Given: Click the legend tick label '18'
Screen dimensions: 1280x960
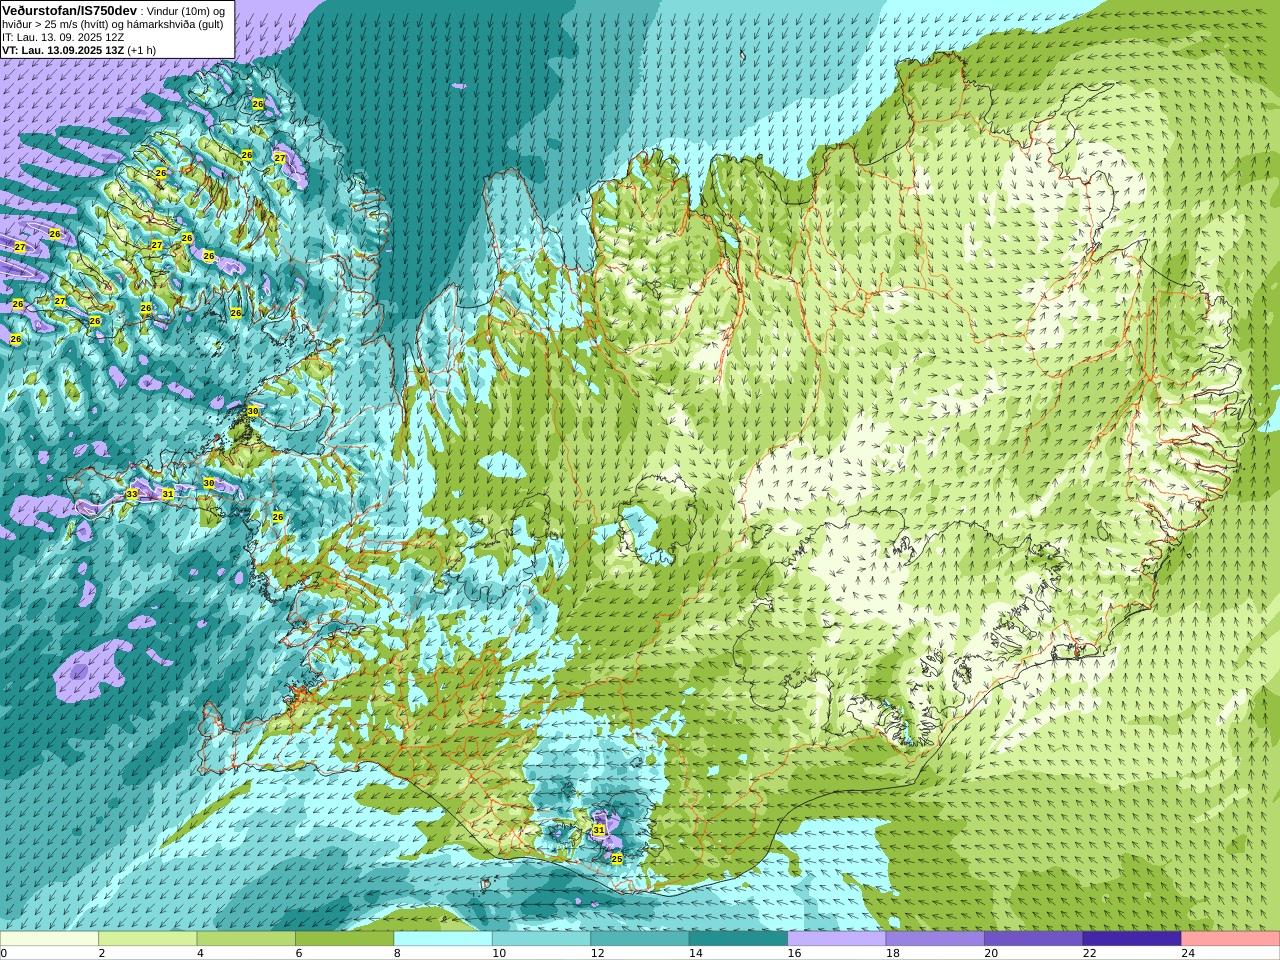Looking at the screenshot, I should (x=892, y=953).
